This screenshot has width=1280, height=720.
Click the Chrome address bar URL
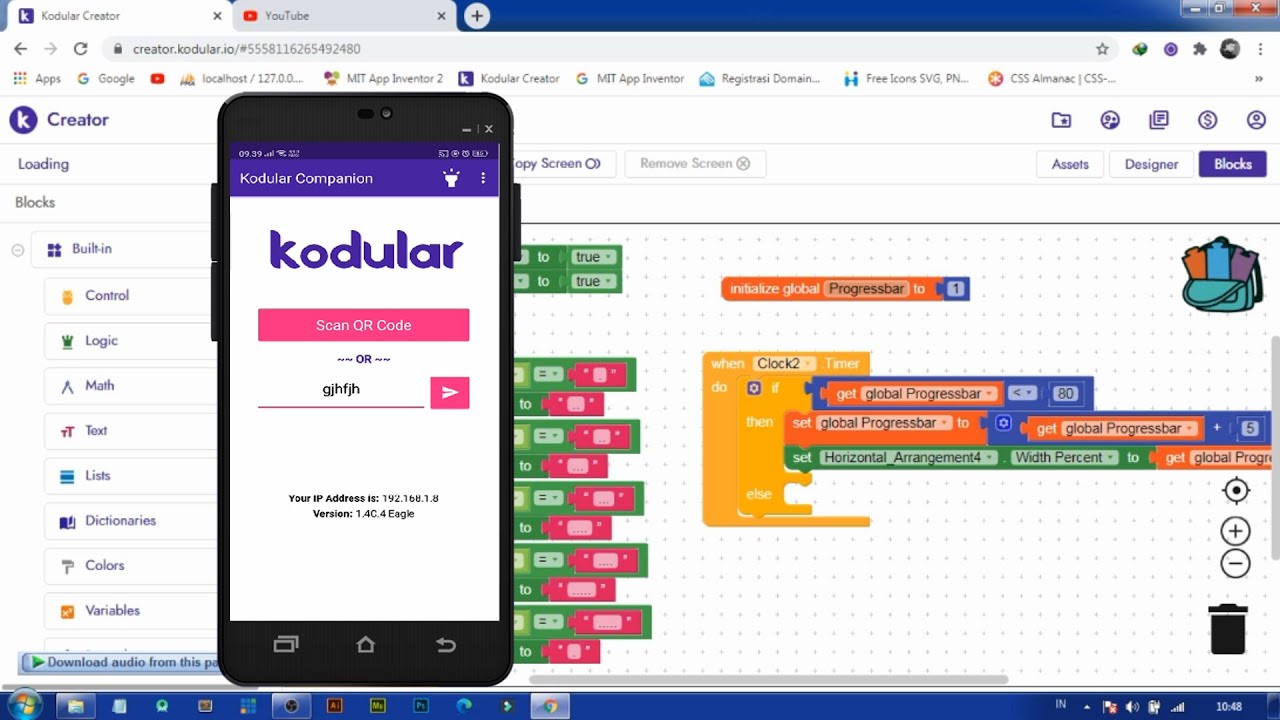(247, 48)
